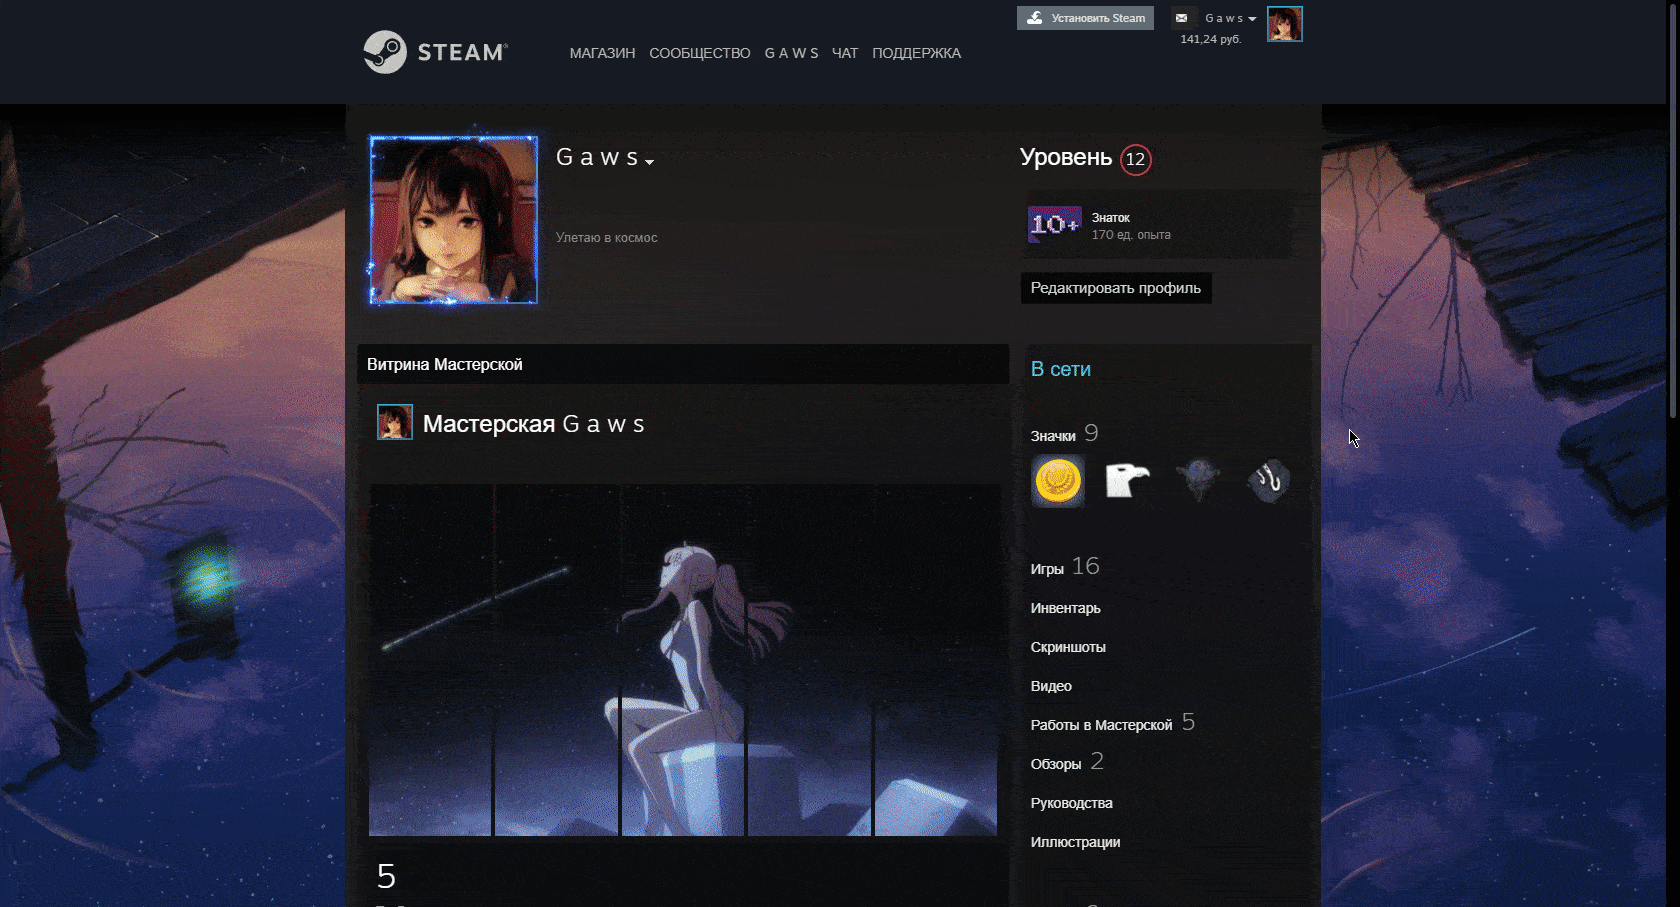Click the mail envelope notification icon
Image resolution: width=1680 pixels, height=907 pixels.
pyautogui.click(x=1182, y=17)
